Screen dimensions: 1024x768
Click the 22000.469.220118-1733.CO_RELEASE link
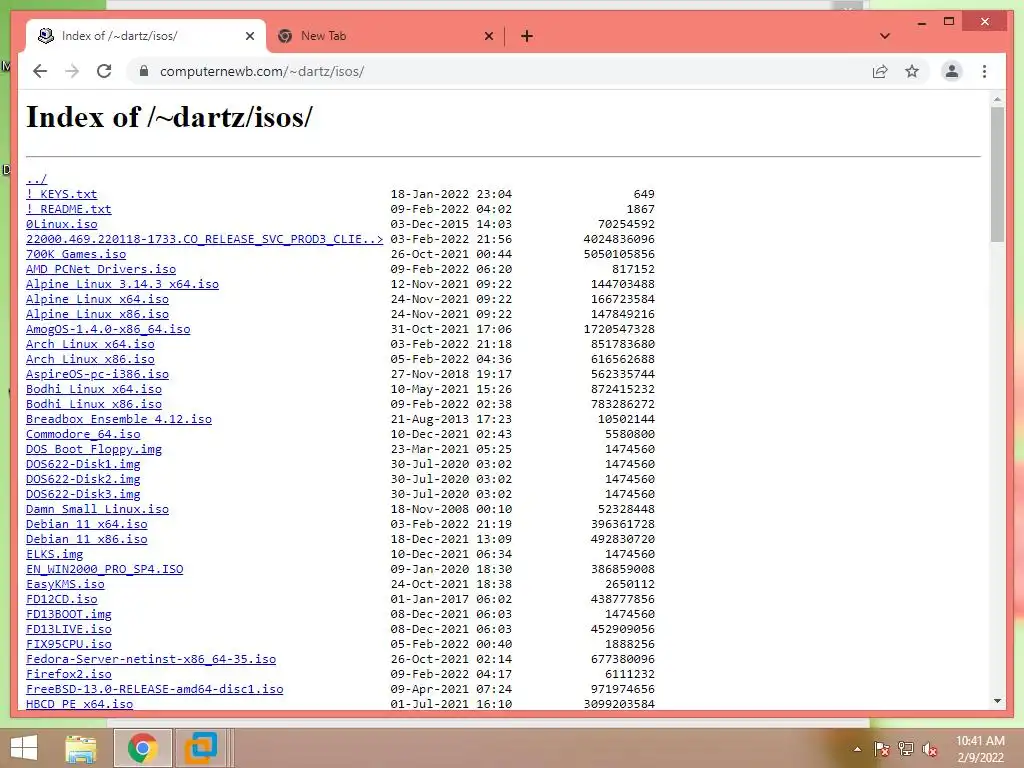[x=204, y=239]
